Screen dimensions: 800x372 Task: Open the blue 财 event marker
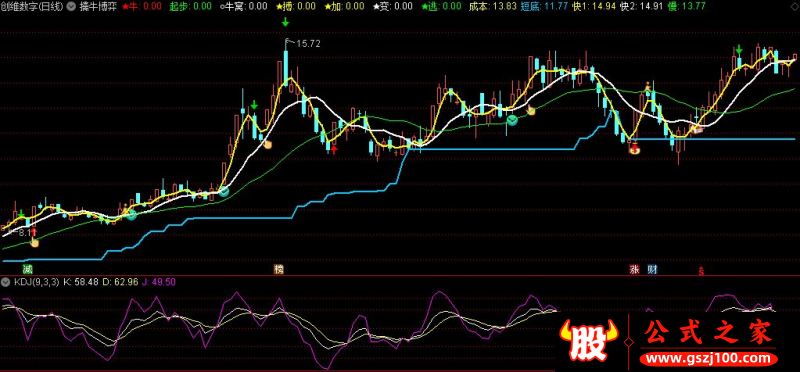click(652, 269)
